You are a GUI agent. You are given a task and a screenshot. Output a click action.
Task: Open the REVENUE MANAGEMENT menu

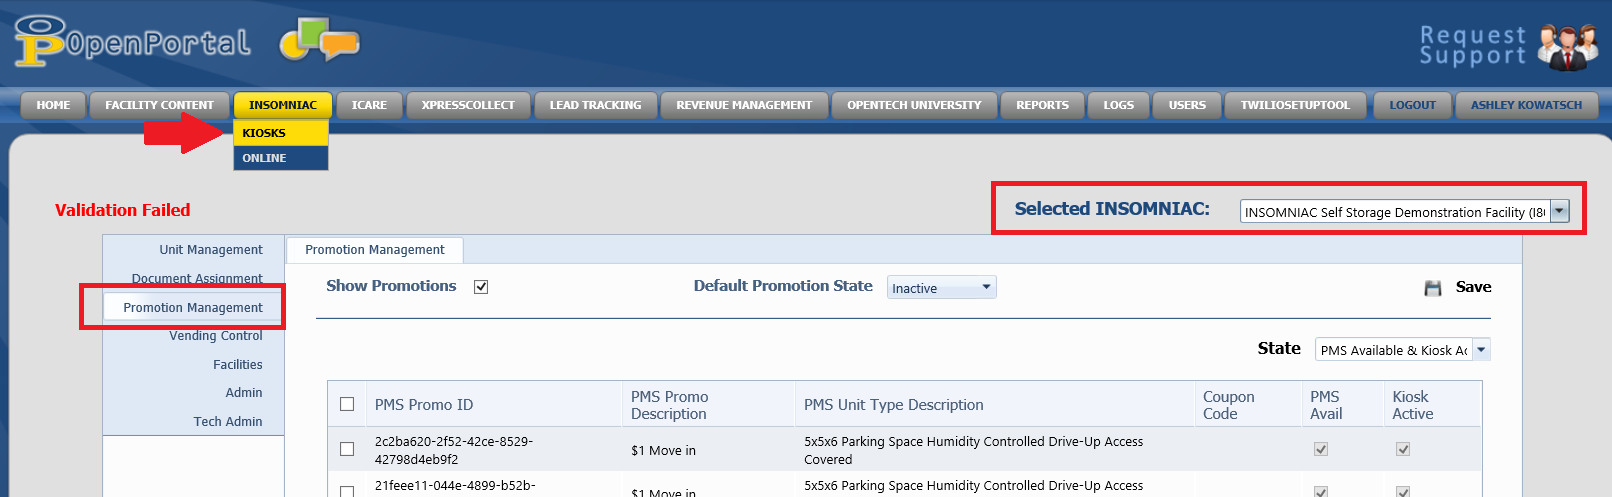(744, 105)
